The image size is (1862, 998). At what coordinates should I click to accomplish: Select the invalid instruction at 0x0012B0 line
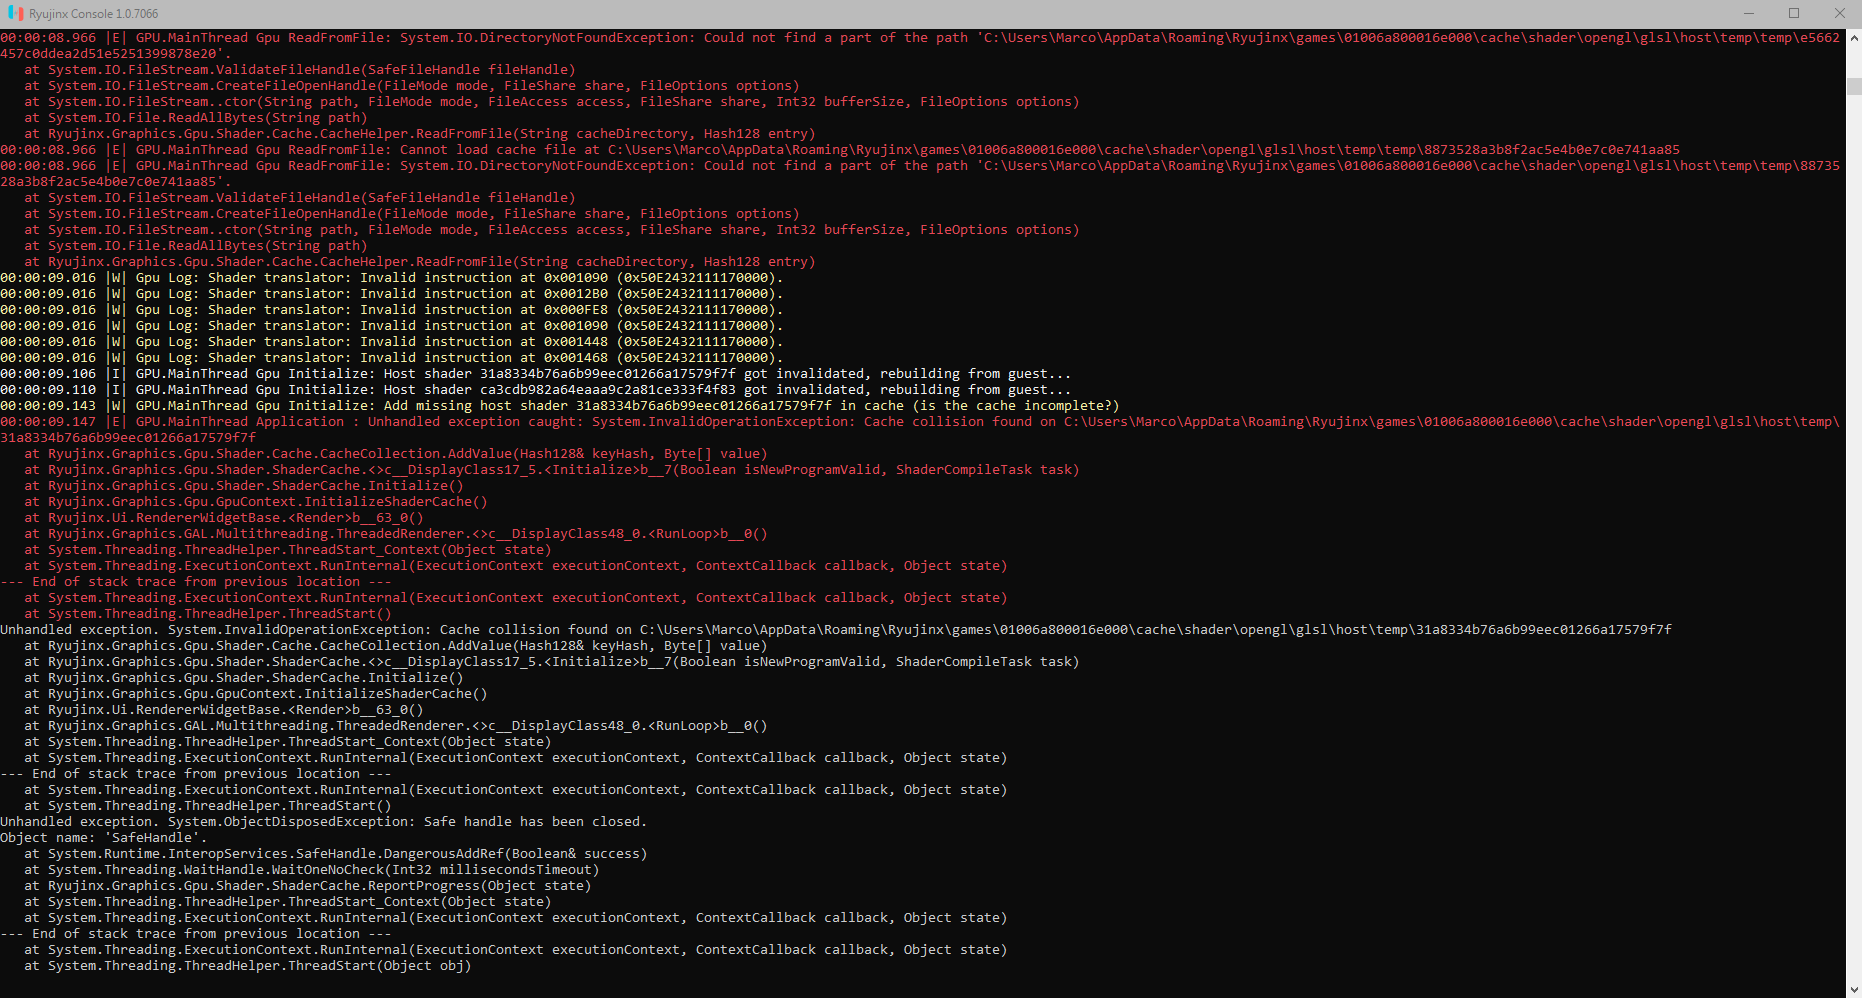tap(392, 294)
